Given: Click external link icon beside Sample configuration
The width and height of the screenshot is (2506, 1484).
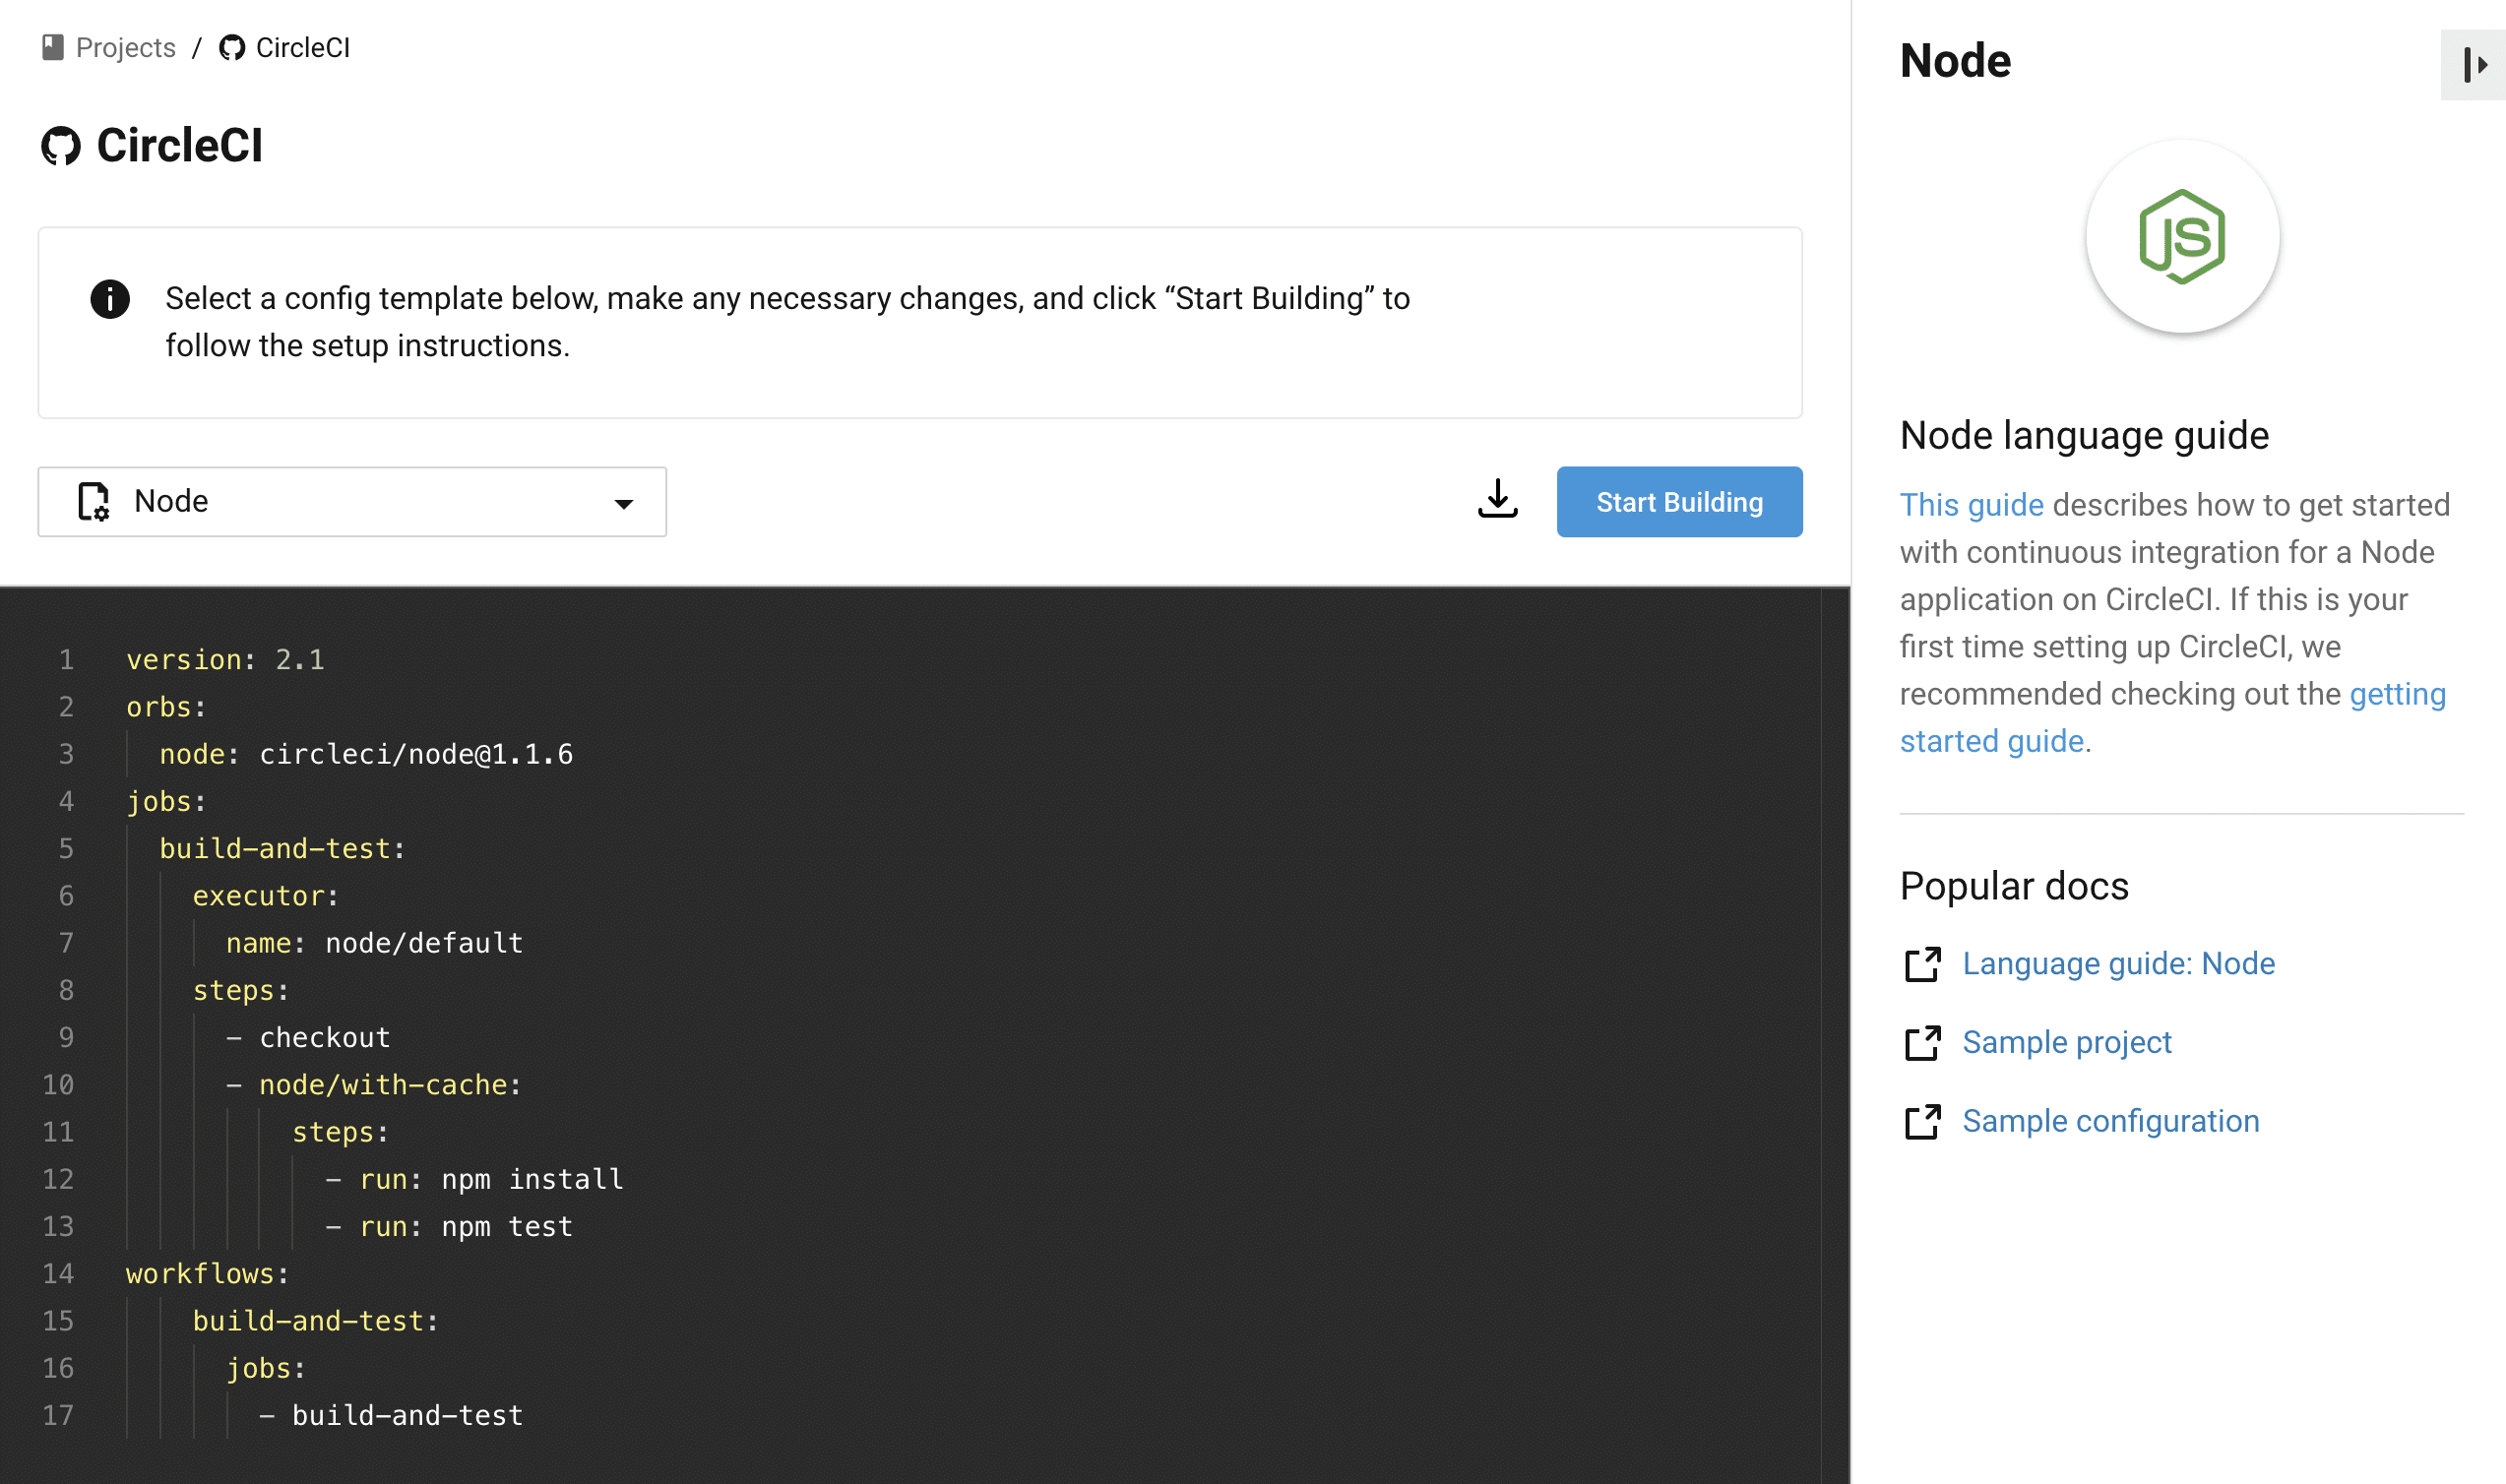Looking at the screenshot, I should (x=1921, y=1122).
